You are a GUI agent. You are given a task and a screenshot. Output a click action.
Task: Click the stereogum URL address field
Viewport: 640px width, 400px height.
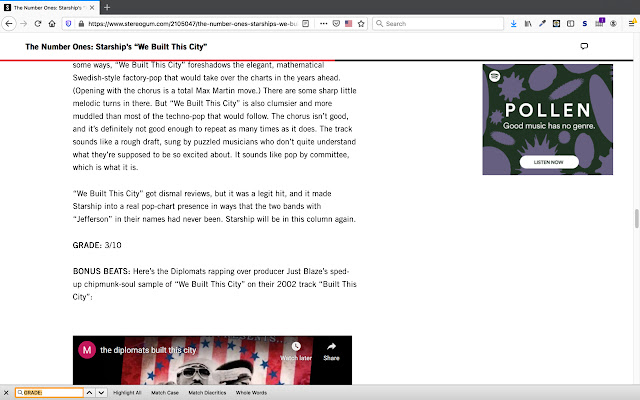coord(192,24)
